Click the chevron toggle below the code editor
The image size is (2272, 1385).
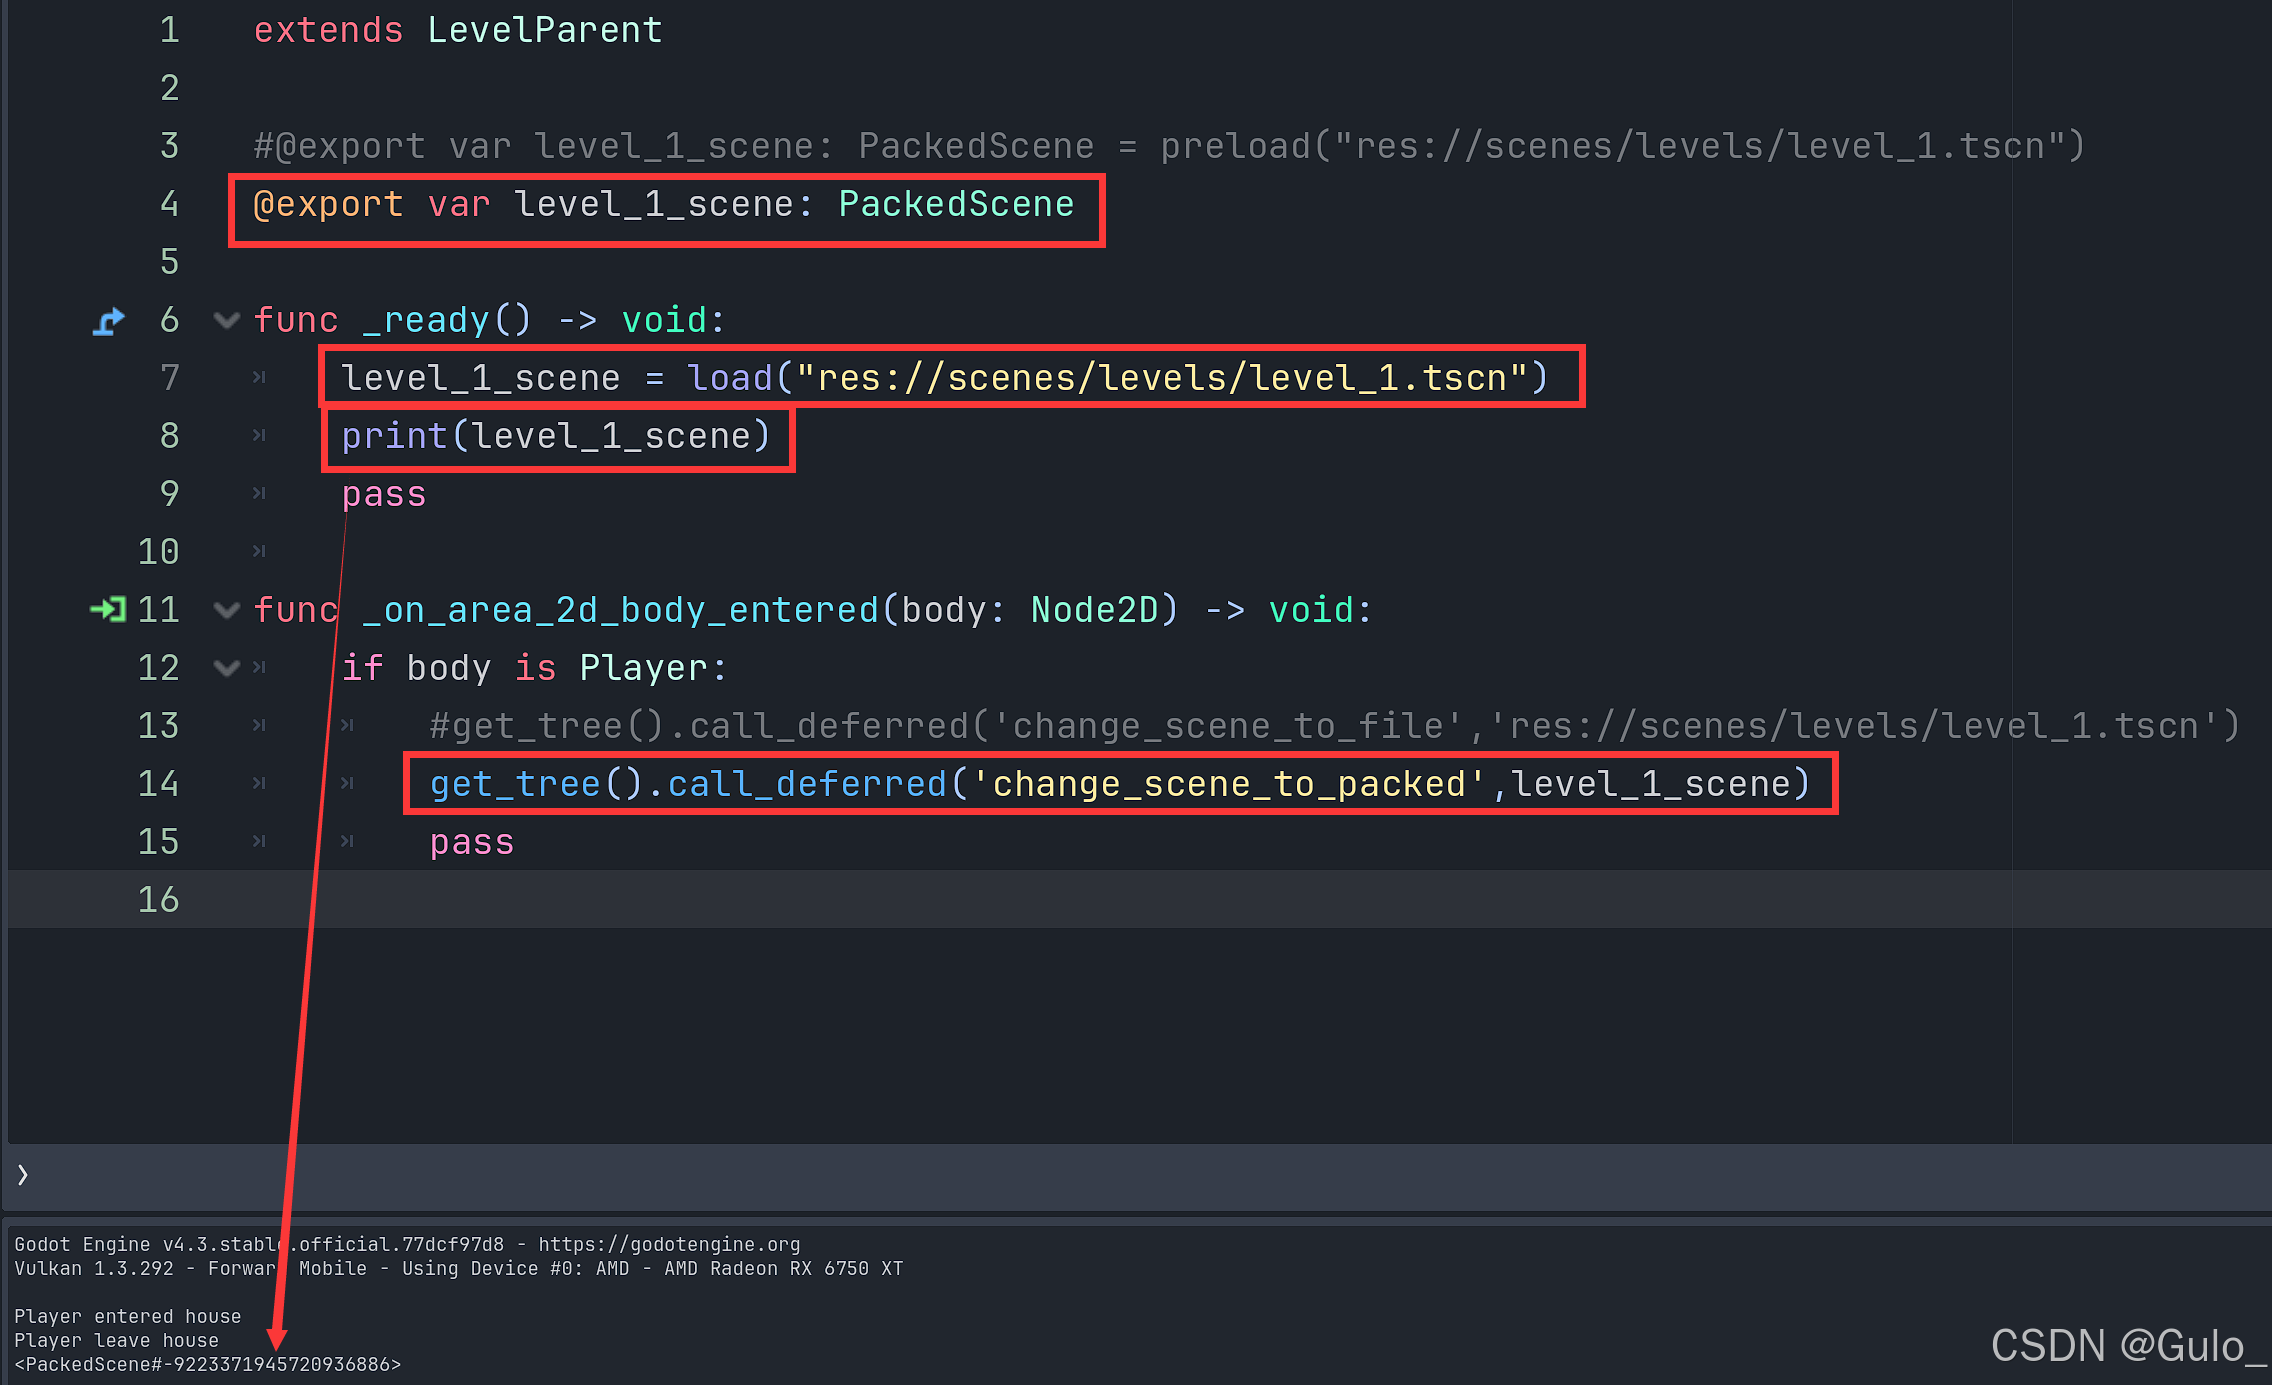click(22, 1175)
